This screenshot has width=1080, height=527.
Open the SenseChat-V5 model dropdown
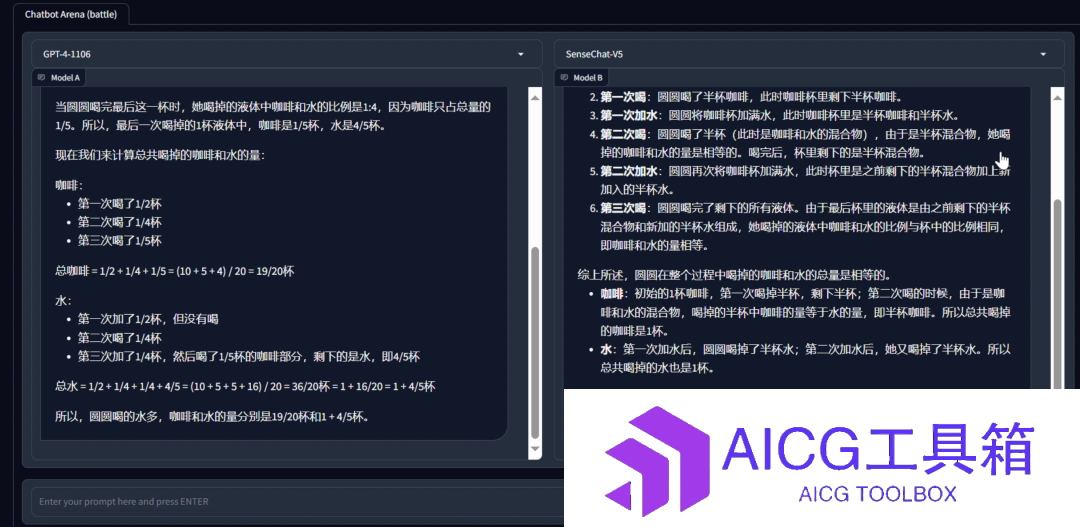coord(810,54)
